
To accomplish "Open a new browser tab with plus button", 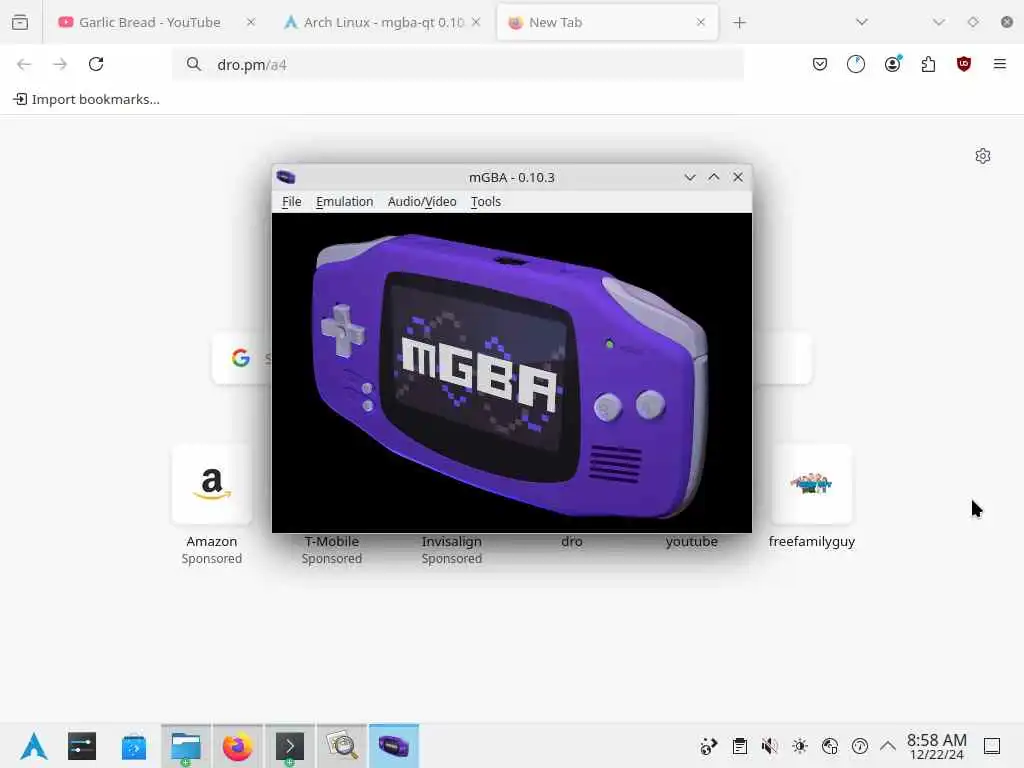I will pyautogui.click(x=739, y=23).
